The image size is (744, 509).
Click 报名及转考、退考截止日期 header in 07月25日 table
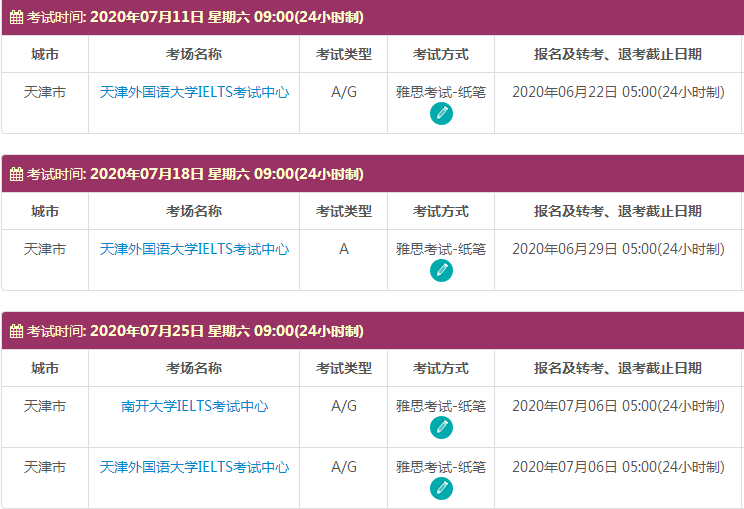pos(618,368)
